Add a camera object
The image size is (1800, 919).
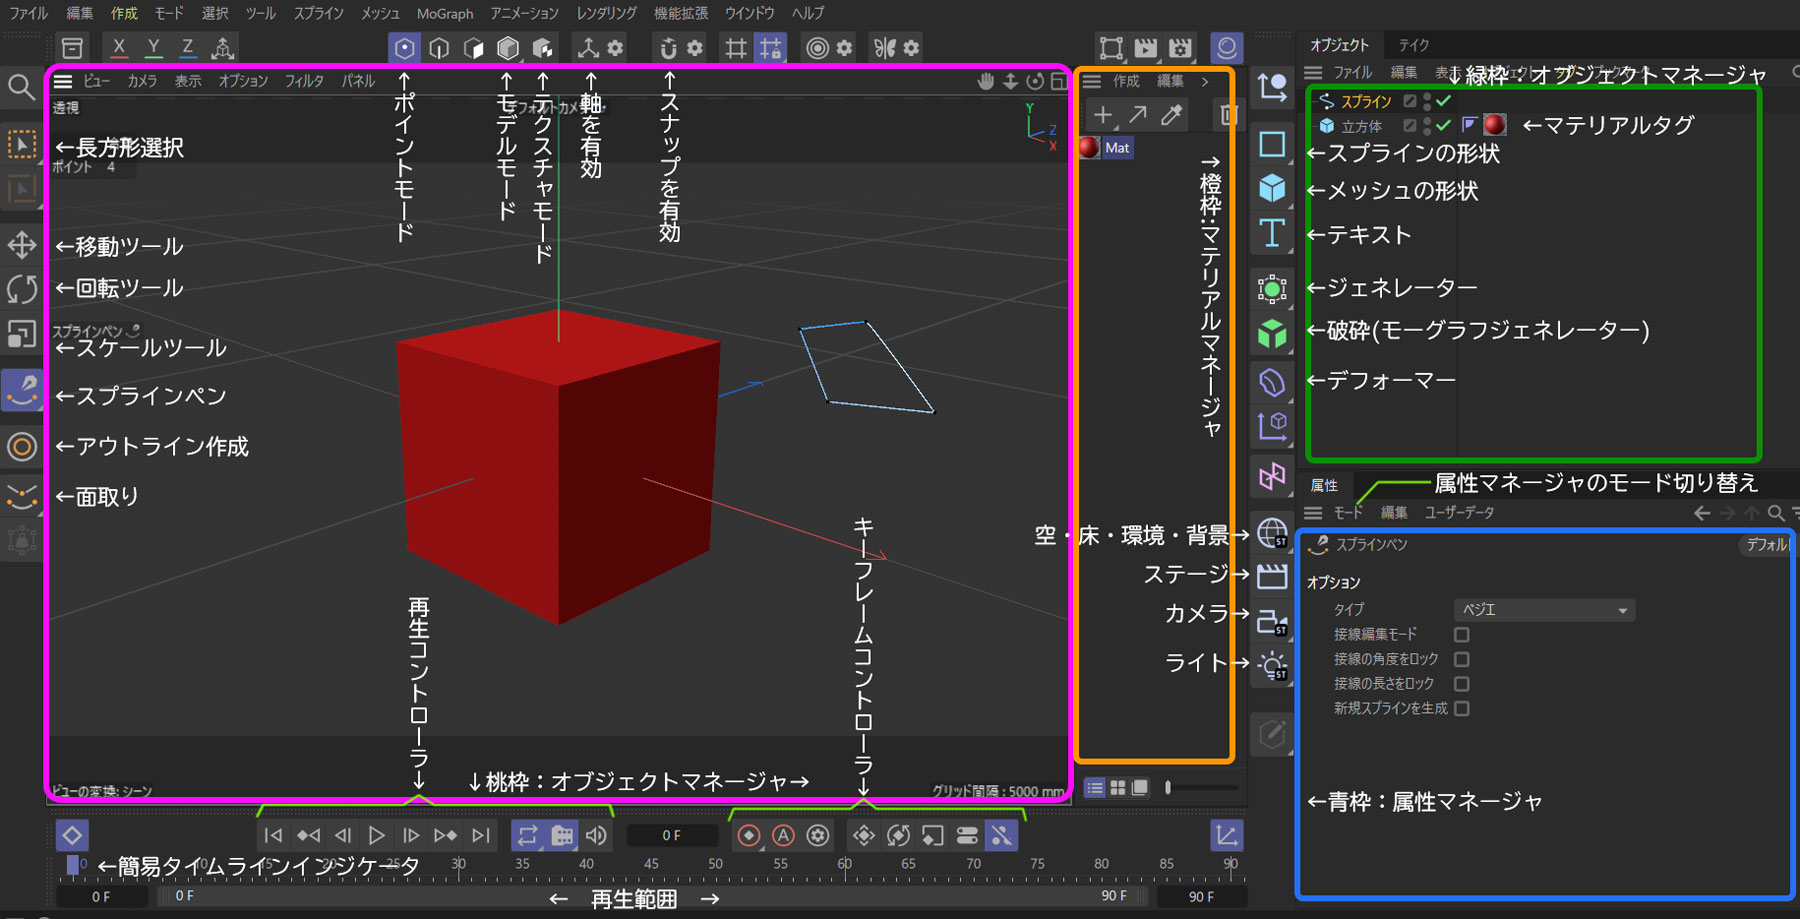[x=1272, y=622]
